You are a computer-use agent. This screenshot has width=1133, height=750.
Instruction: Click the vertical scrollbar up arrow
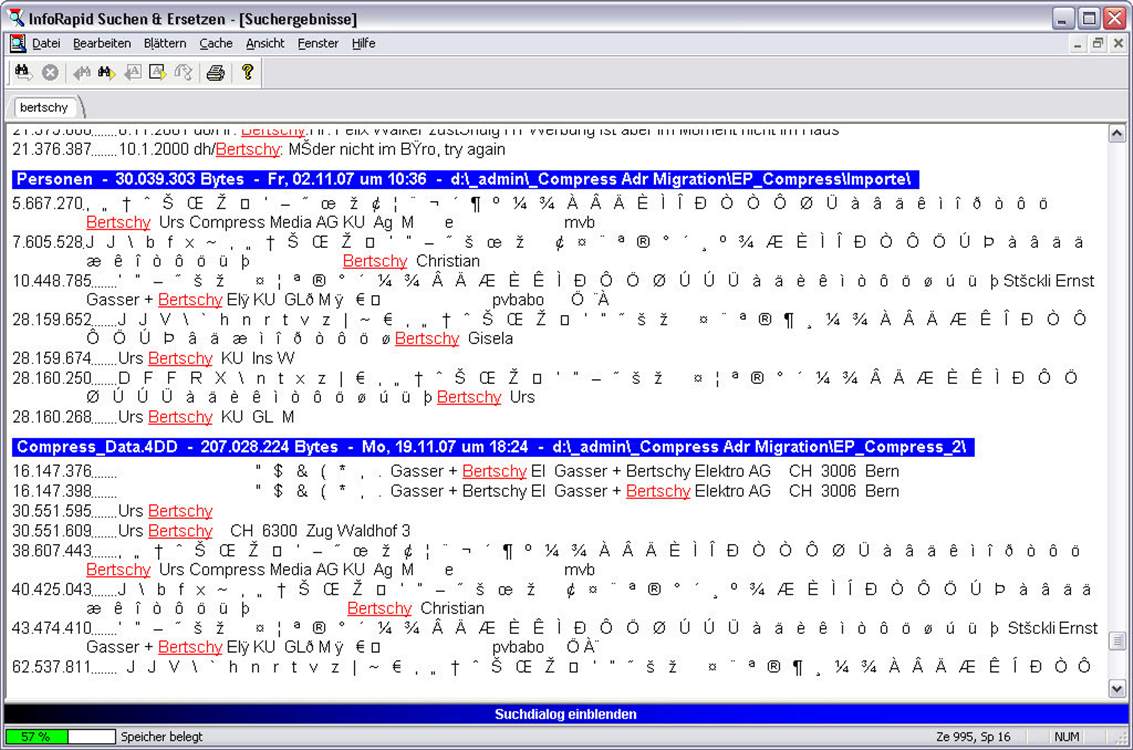click(1116, 133)
